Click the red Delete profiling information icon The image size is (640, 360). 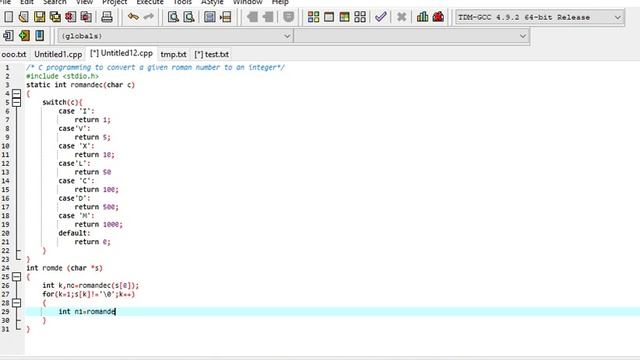pos(438,17)
